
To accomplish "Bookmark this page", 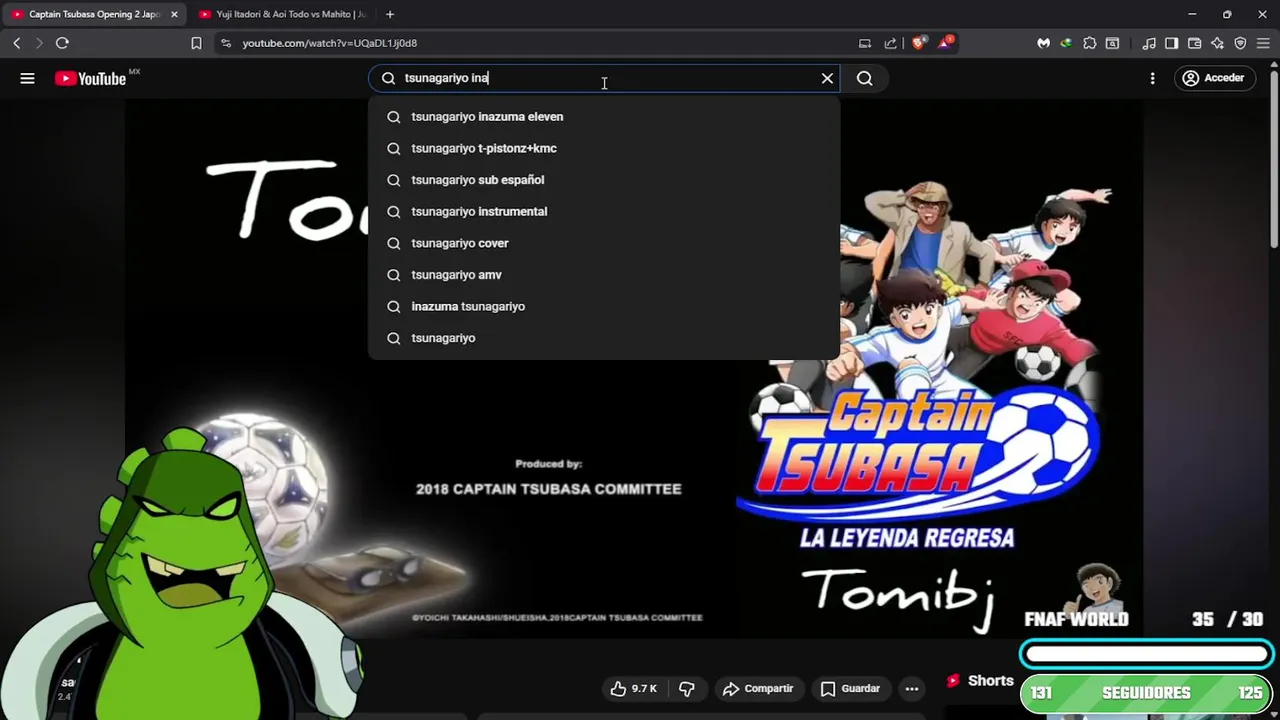I will click(196, 43).
